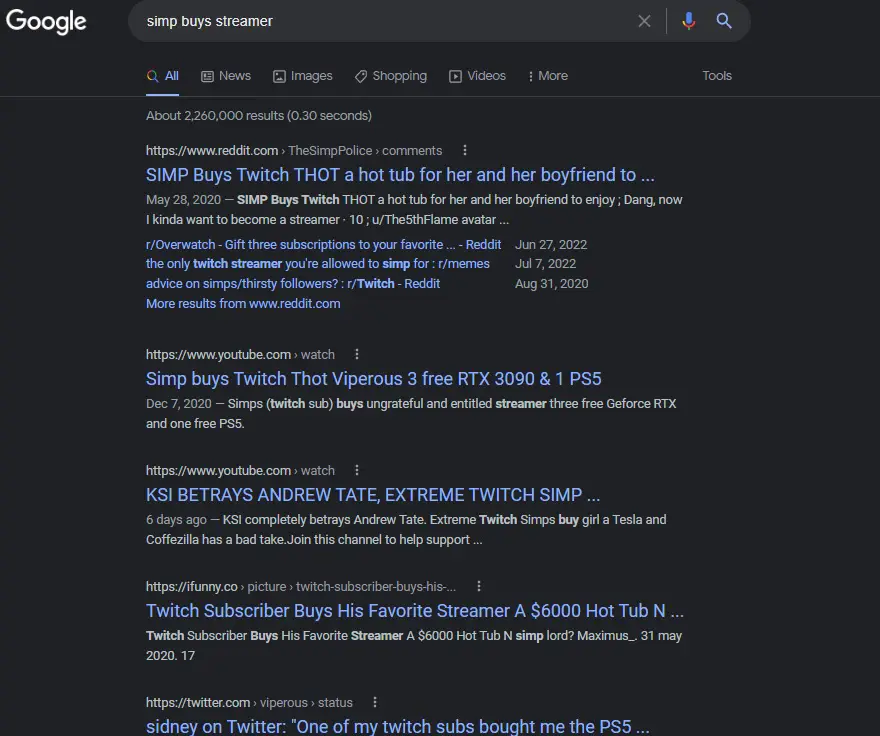
Task: Click the twitter.com viperous status URL
Action: coord(249,703)
